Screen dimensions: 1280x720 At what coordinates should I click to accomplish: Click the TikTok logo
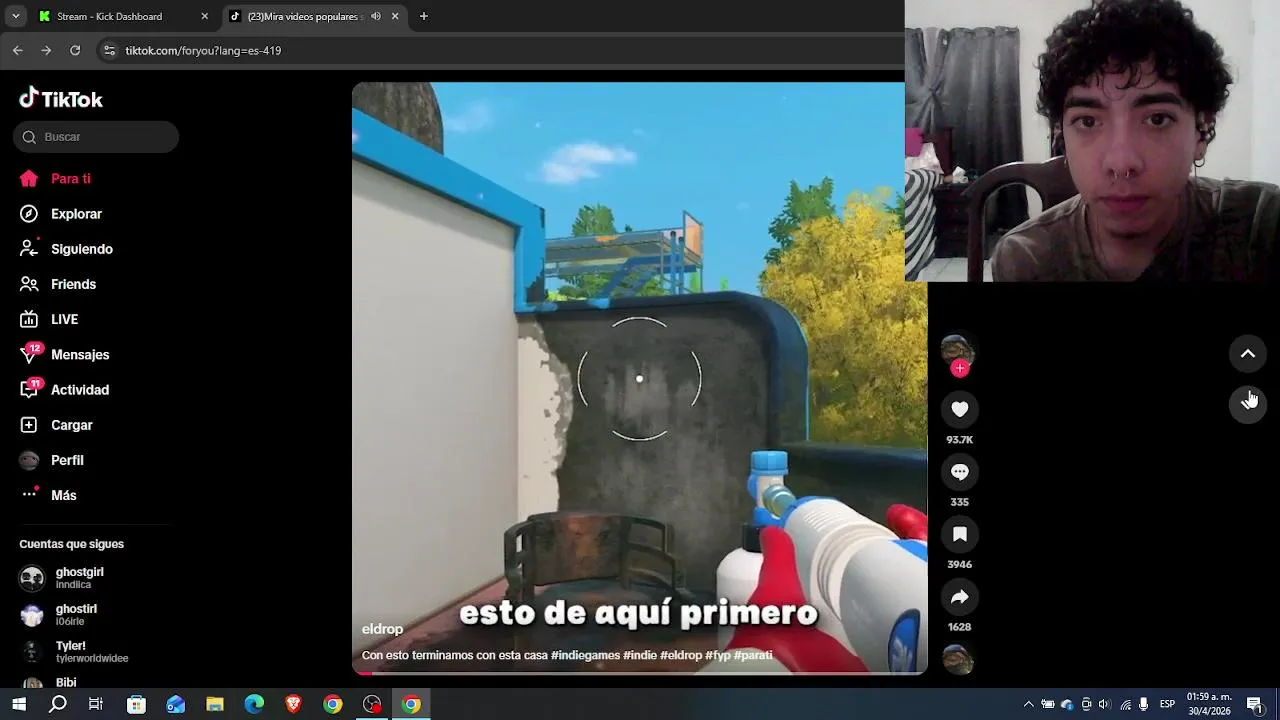(x=61, y=98)
